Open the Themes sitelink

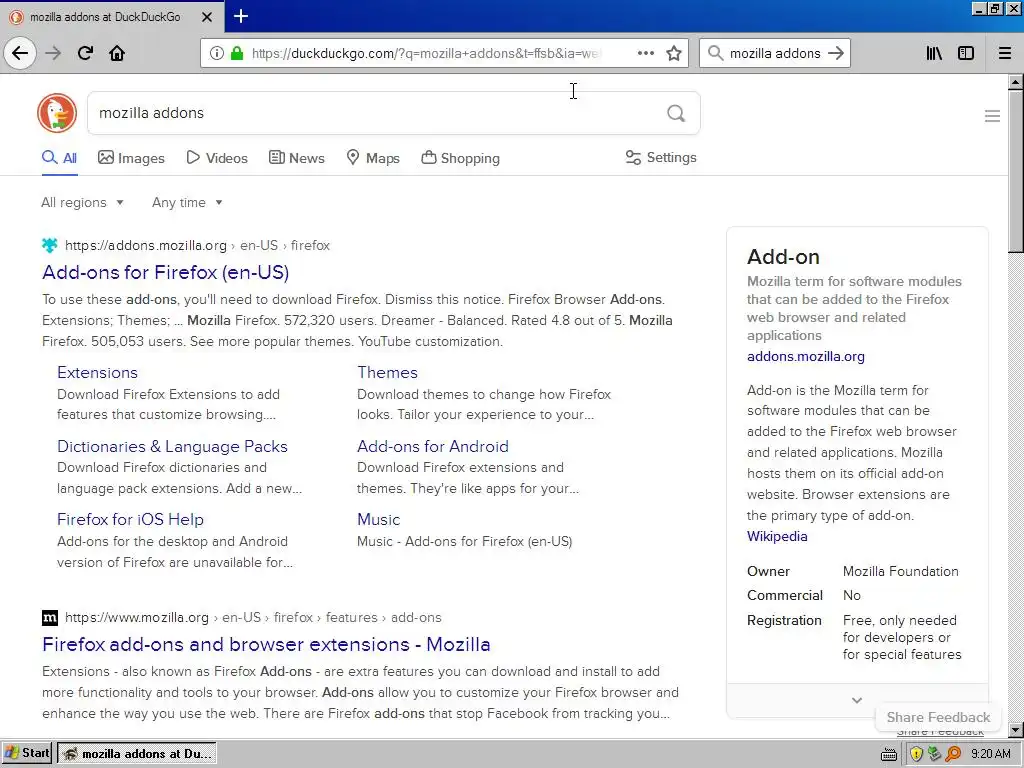tap(387, 372)
